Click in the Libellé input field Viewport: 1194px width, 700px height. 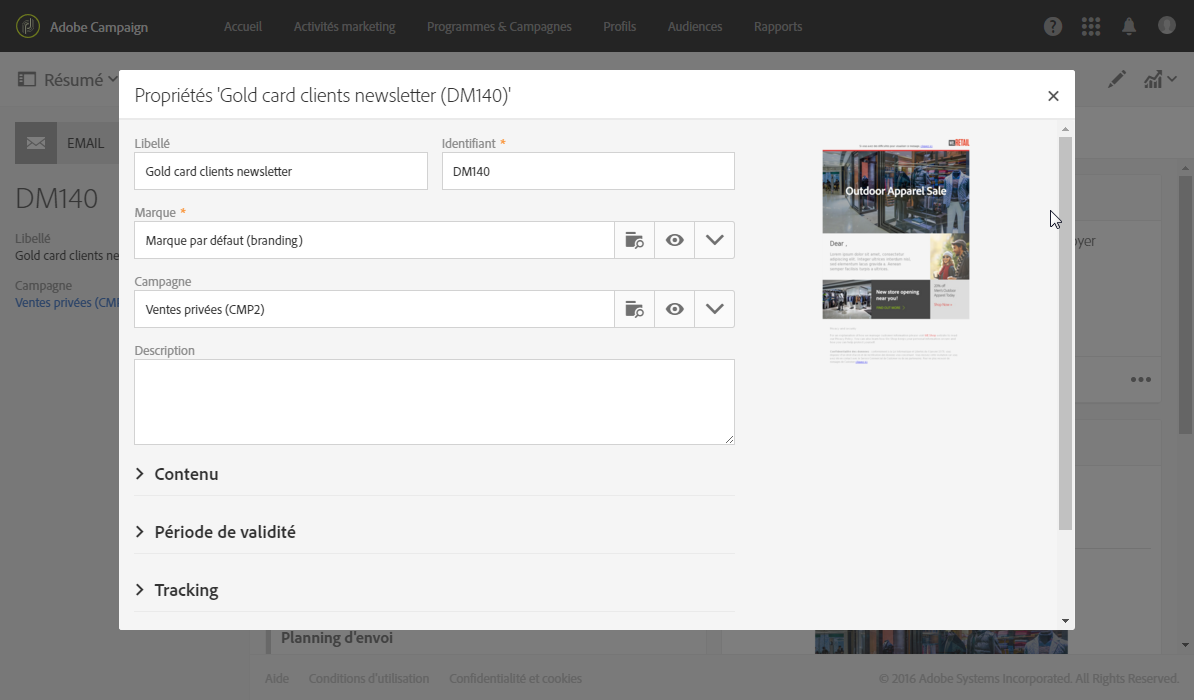point(281,171)
